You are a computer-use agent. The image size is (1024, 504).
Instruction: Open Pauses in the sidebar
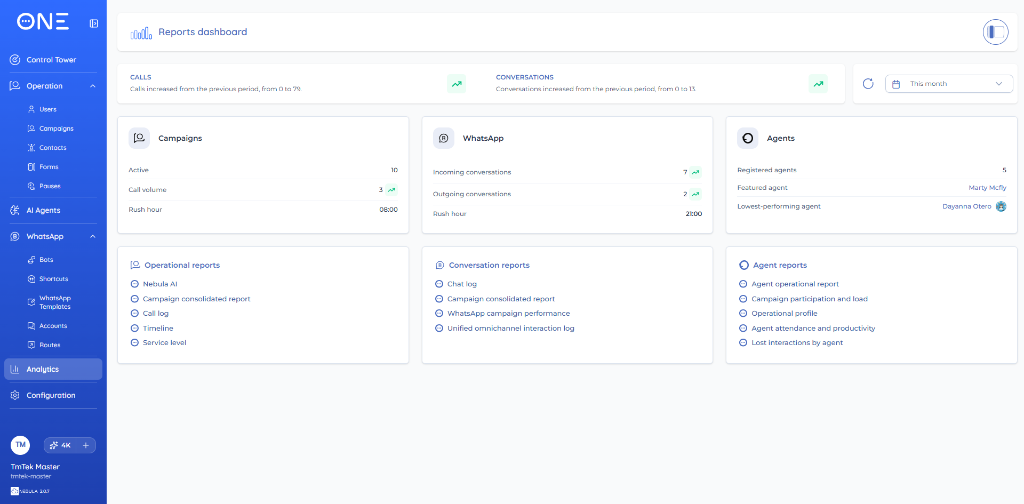click(50, 186)
